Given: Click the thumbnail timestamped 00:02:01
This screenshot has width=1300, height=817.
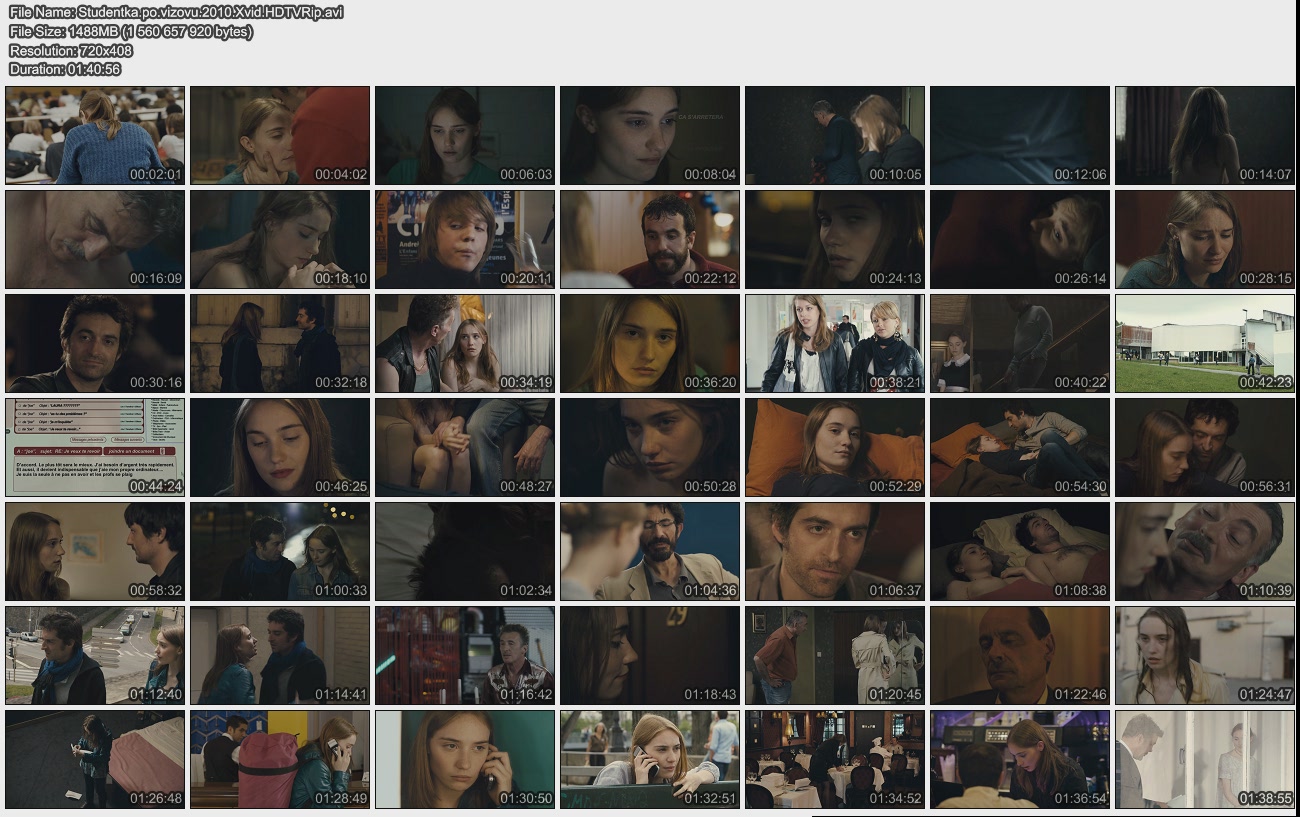Looking at the screenshot, I should coord(95,135).
